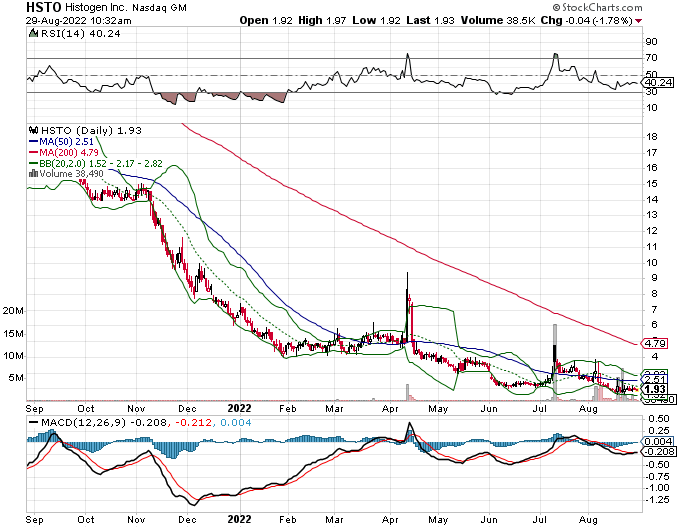Screen dimensions: 678x529
Task: Click the MACD(12,26,9) -0.208 legend label
Action: click(x=104, y=423)
